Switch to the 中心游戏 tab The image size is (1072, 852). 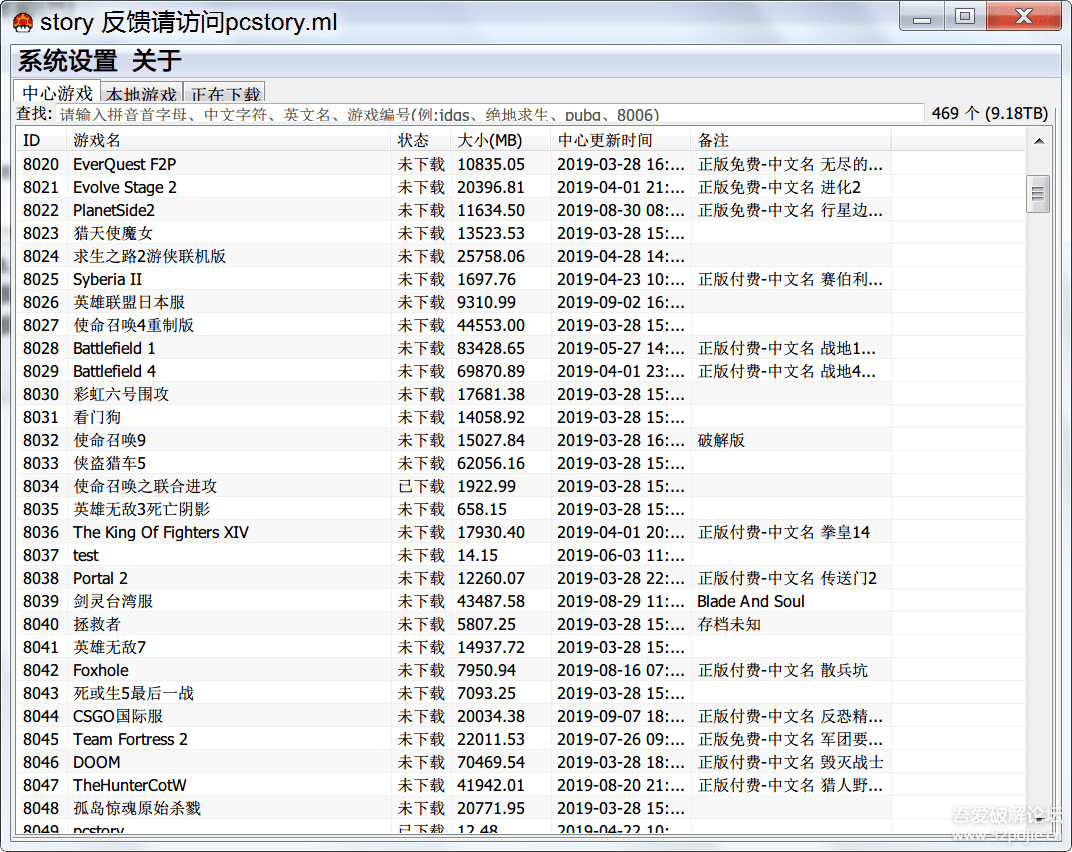click(x=57, y=93)
